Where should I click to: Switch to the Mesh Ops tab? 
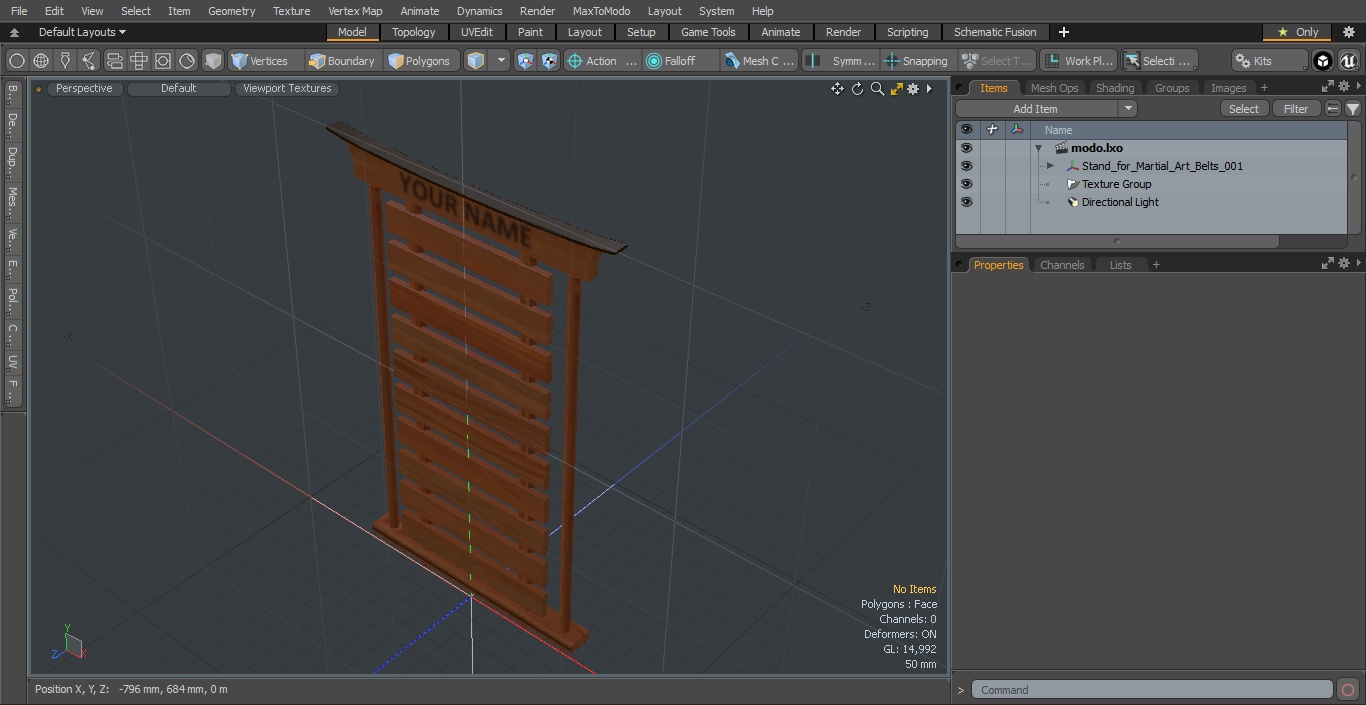(1054, 88)
